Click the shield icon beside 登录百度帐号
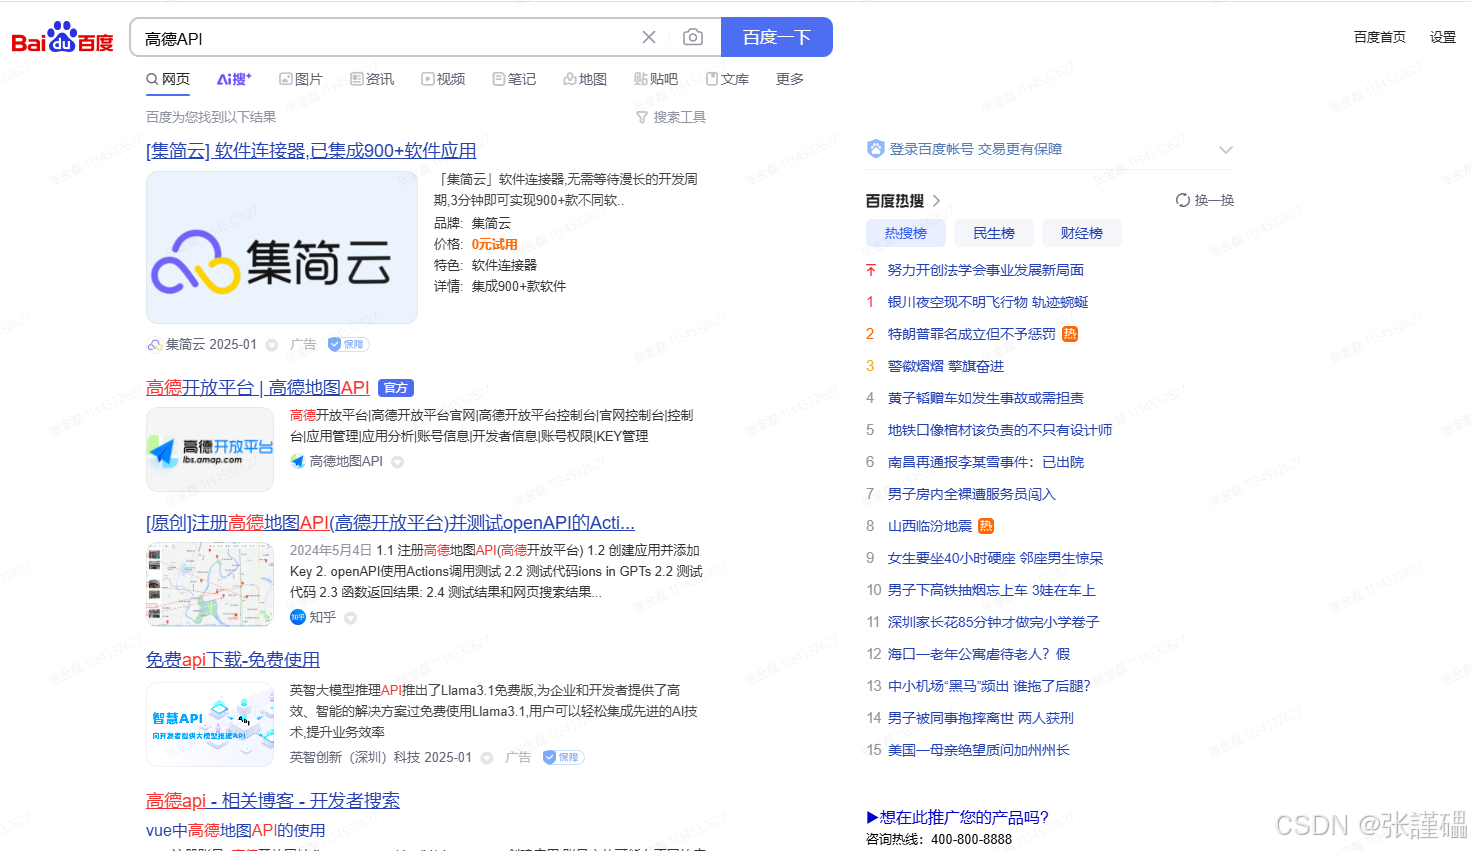 [x=876, y=149]
